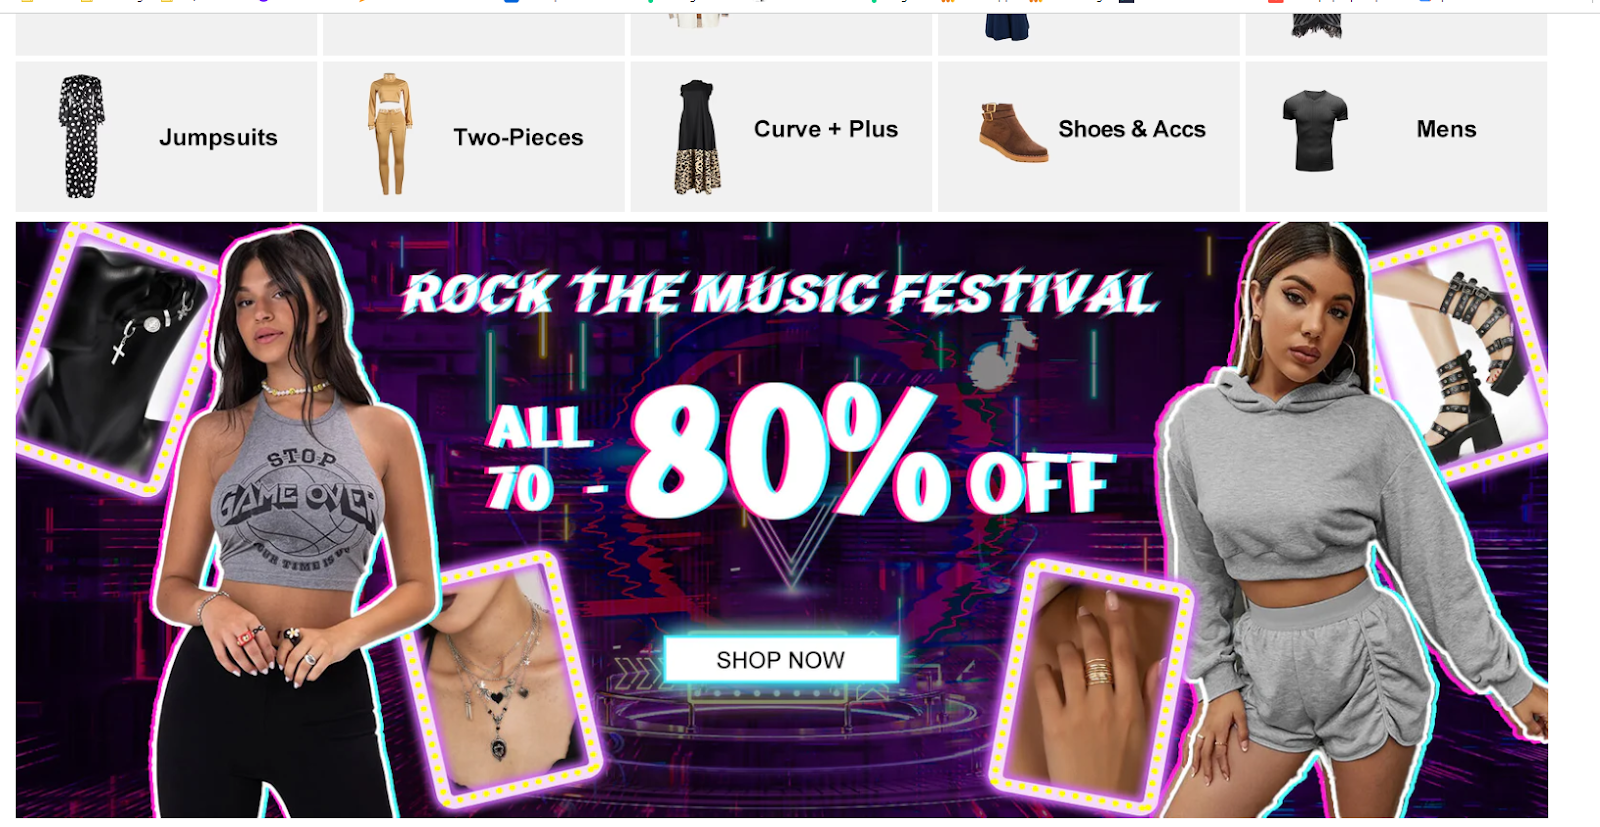This screenshot has height=827, width=1600.
Task: Click the black men's t-shirt icon
Action: point(1315,131)
